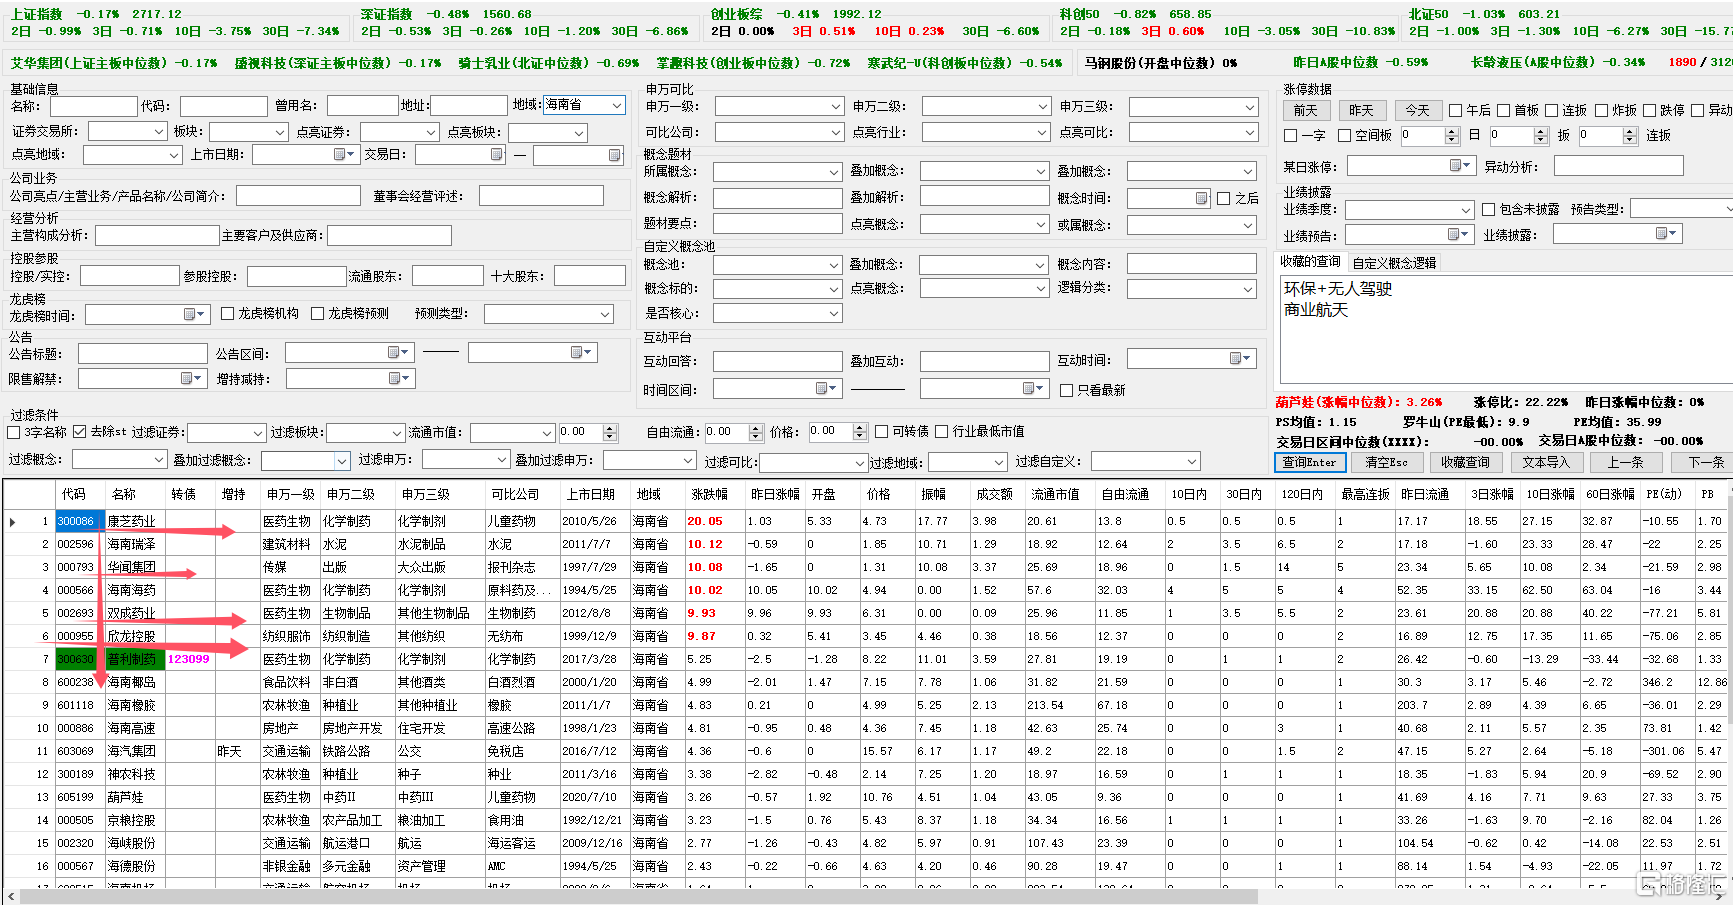
Task: Open the 龙虎榜时间 calendar picker
Action: tap(194, 314)
